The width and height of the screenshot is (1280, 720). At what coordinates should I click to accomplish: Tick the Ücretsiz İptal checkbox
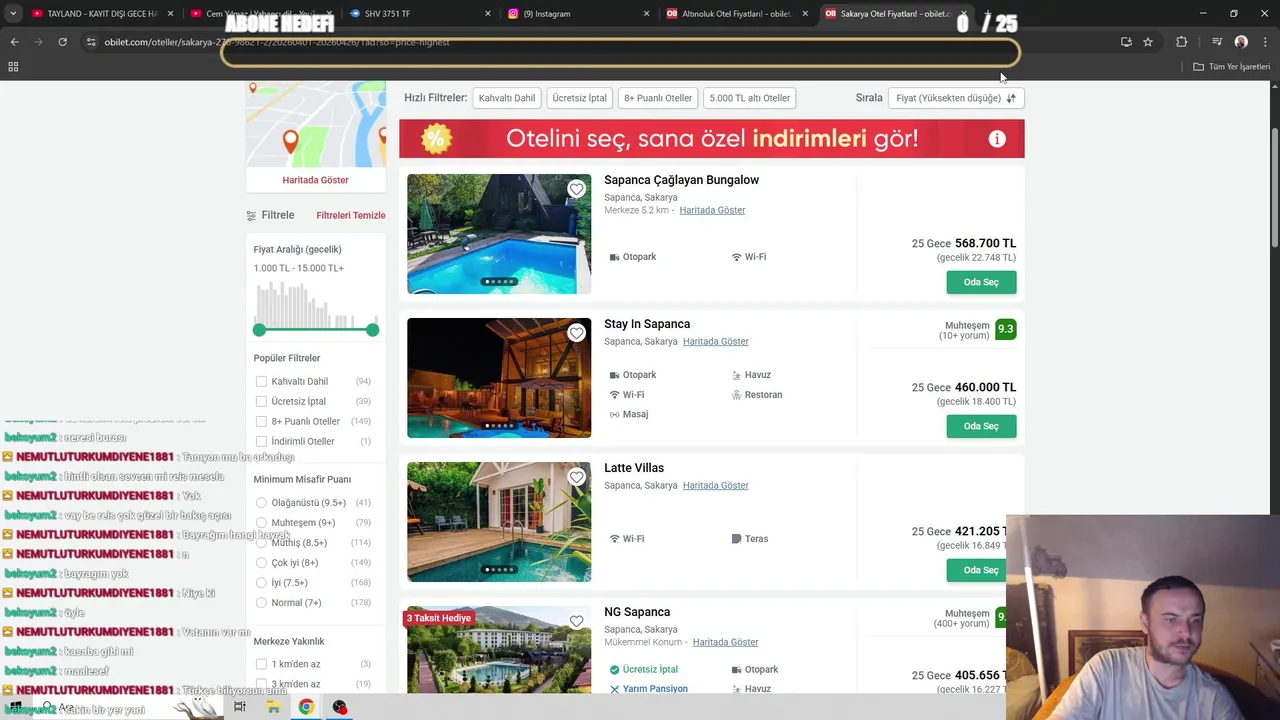coord(261,401)
